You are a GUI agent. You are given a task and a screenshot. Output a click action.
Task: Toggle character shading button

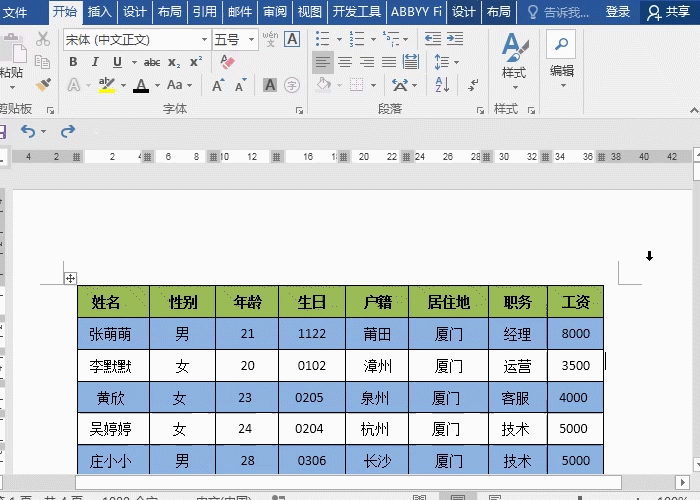pyautogui.click(x=270, y=85)
